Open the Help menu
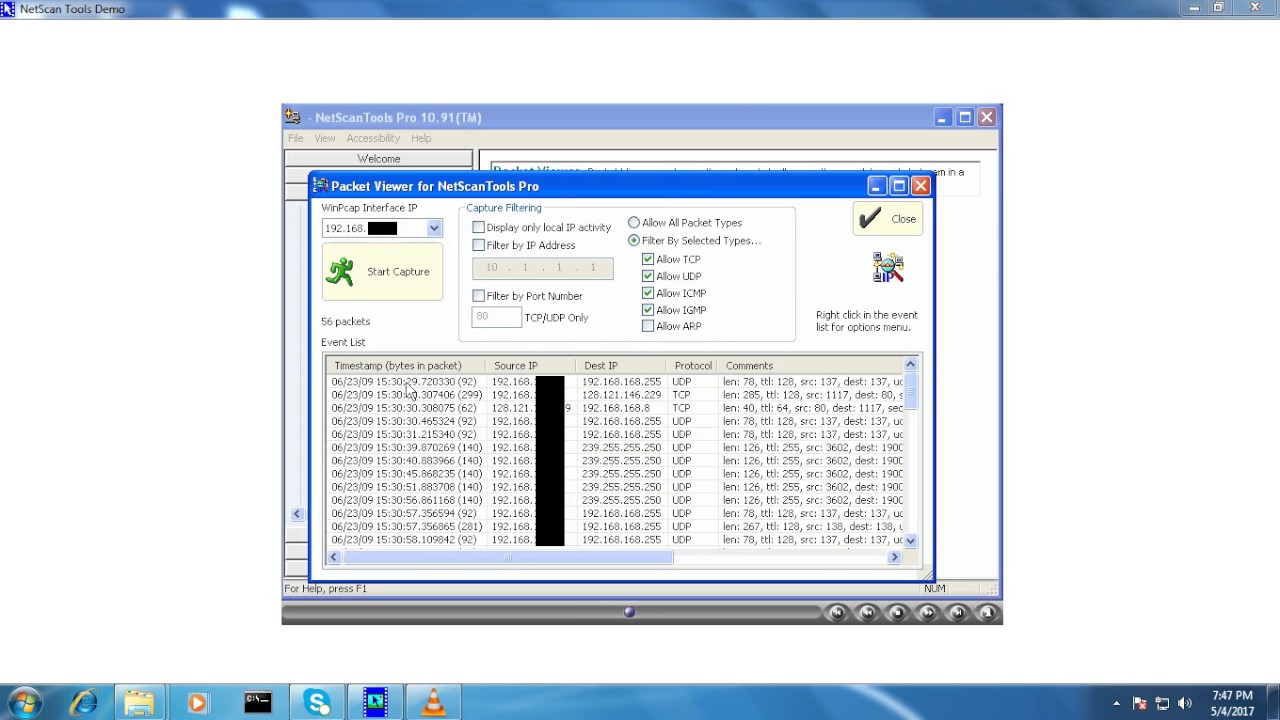The height and width of the screenshot is (720, 1280). click(x=421, y=138)
